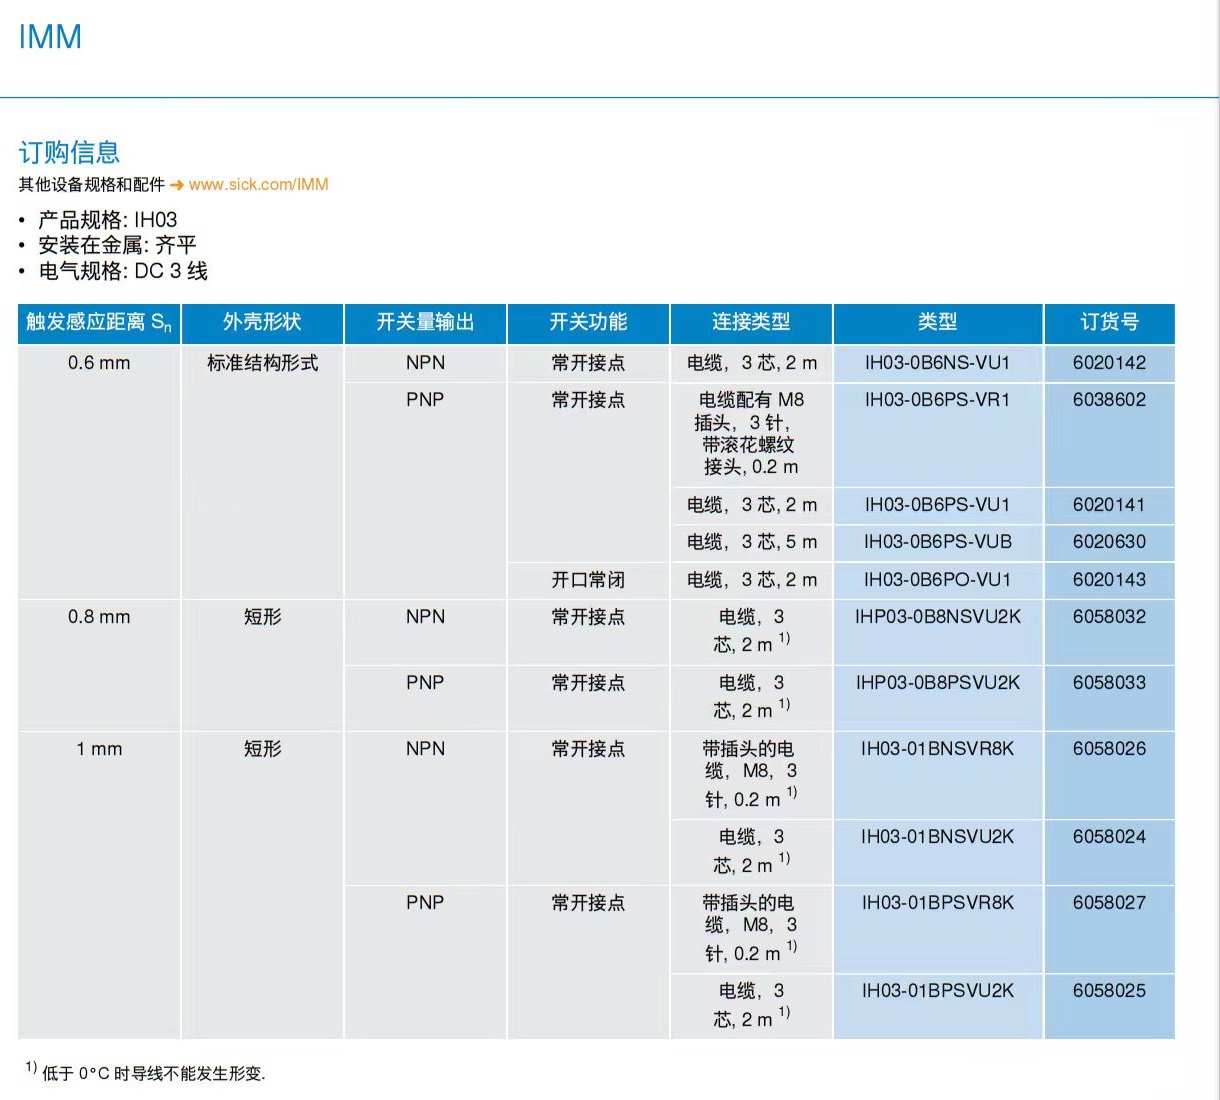Click the 电缆配有 M8 插头 connection cell
Screen dimensions: 1220x1100
[x=751, y=433]
